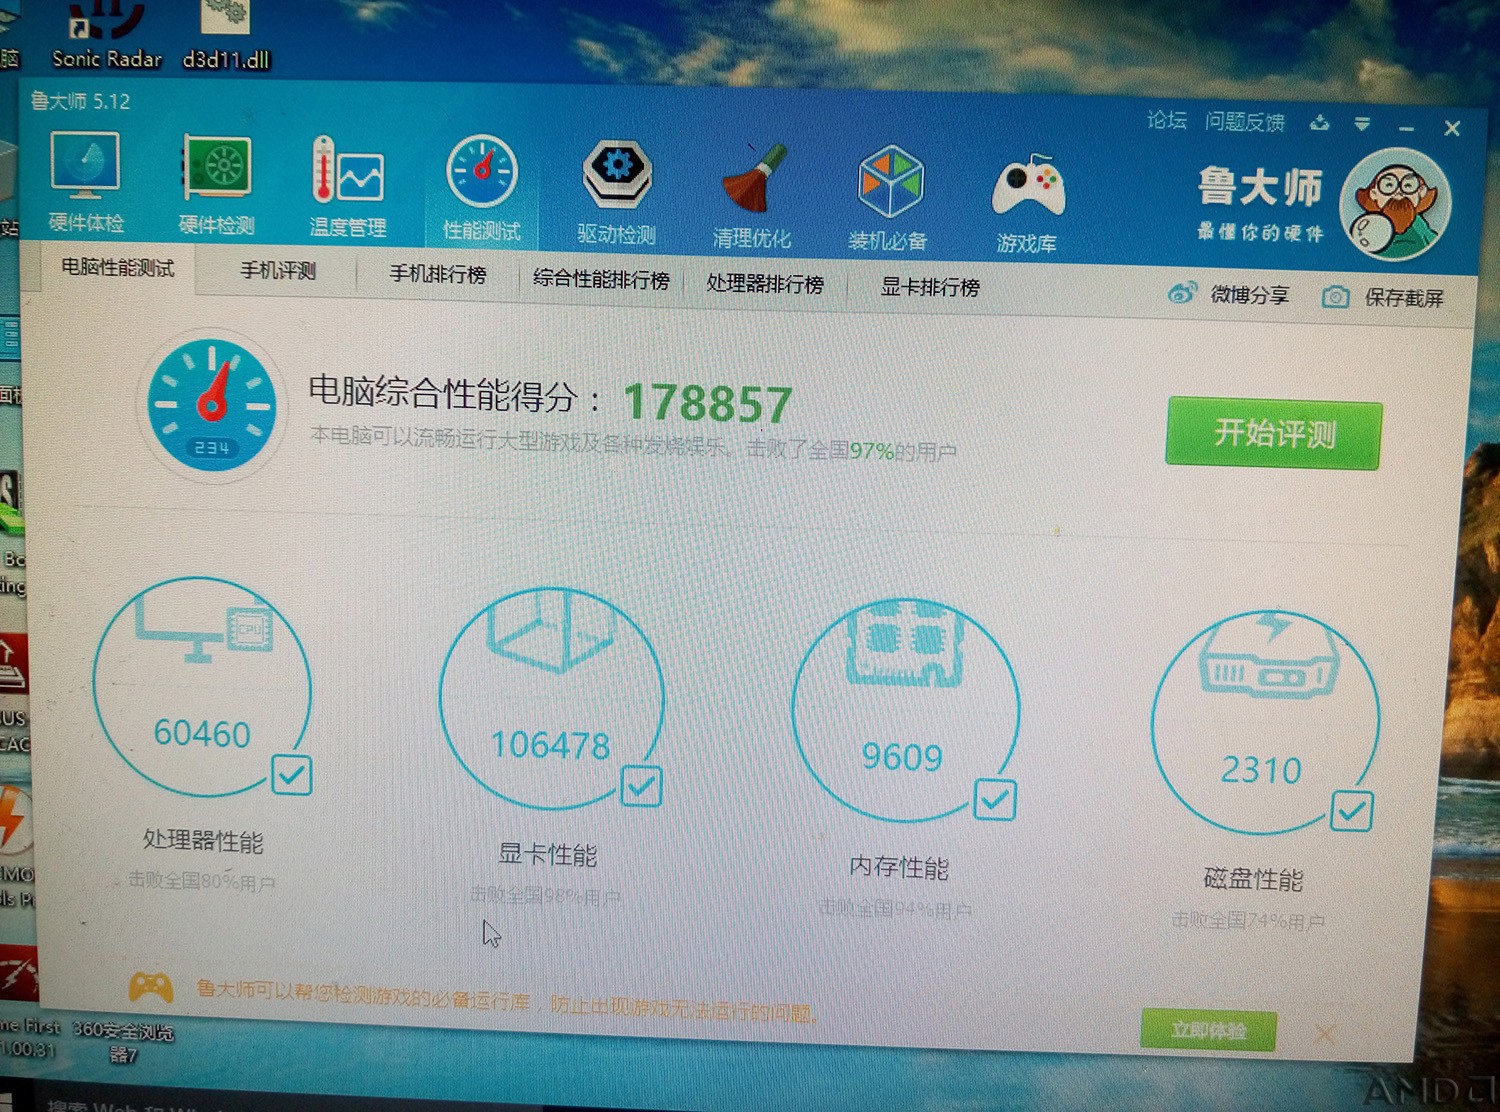Click the 磁盘性能 label
The image size is (1500, 1112).
(x=1253, y=880)
